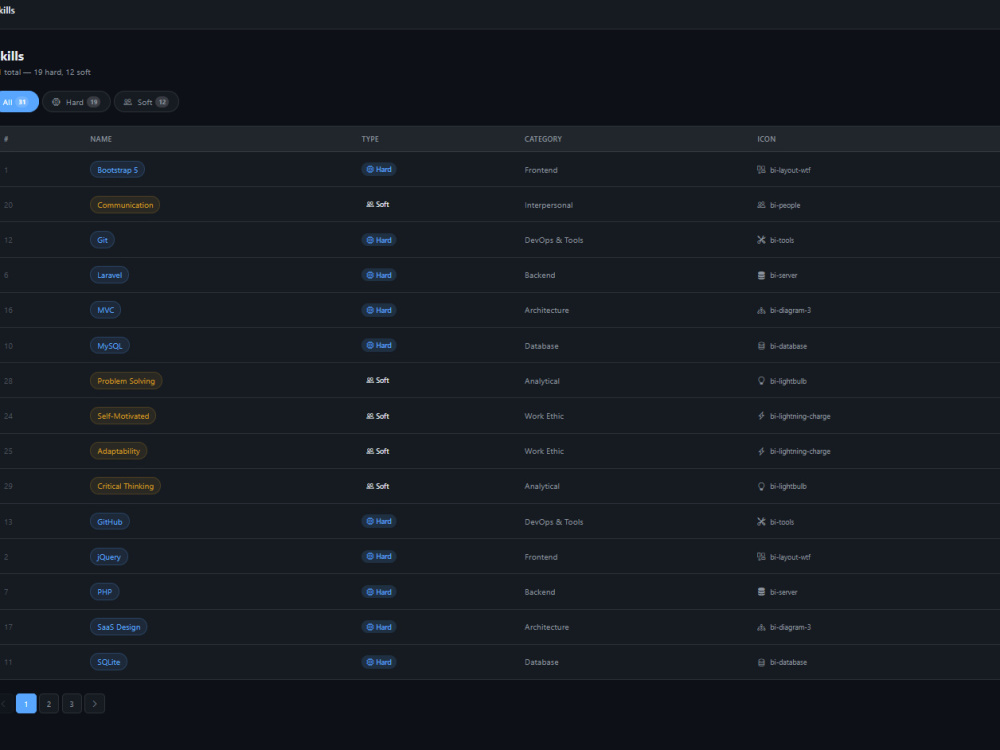Click DevOps & Tools category in Git row
This screenshot has width=1000, height=750.
pos(554,240)
